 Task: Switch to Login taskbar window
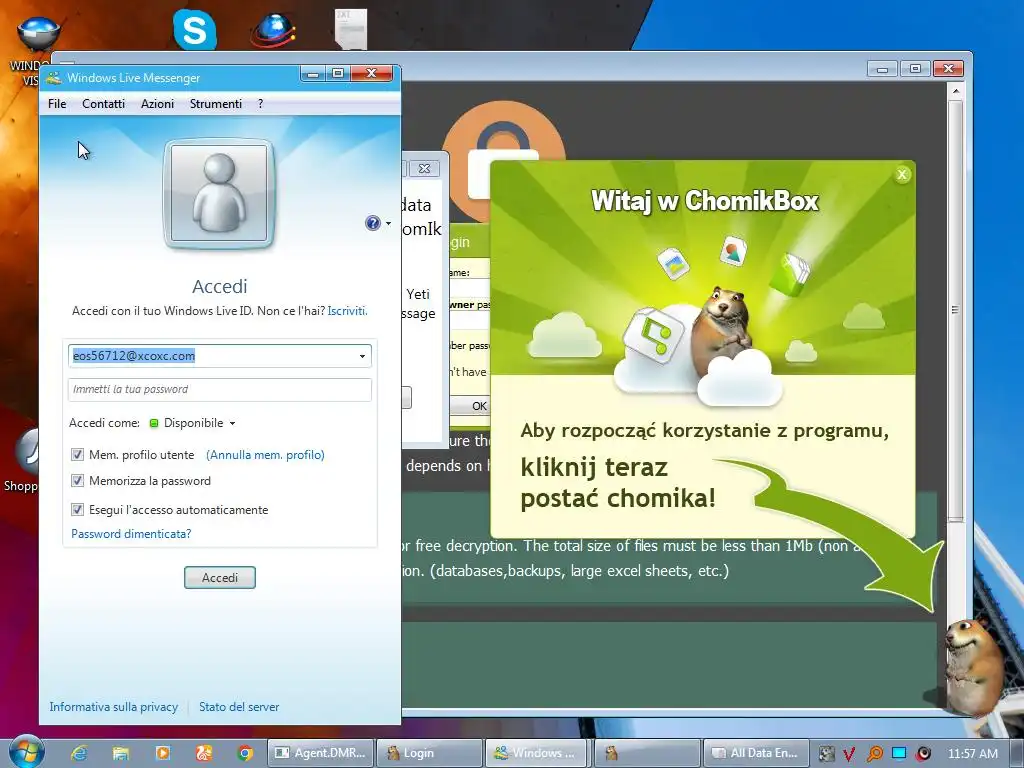pos(430,753)
